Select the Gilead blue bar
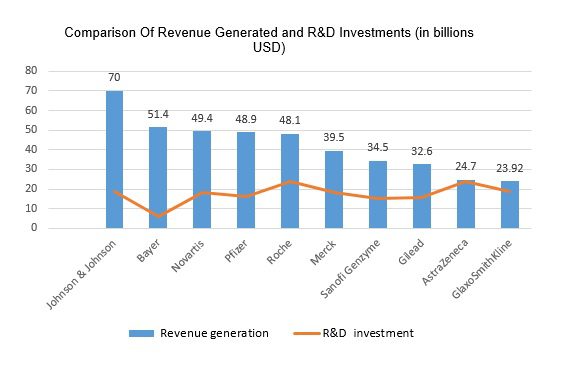Screen dimensions: 564x365 tap(422, 196)
